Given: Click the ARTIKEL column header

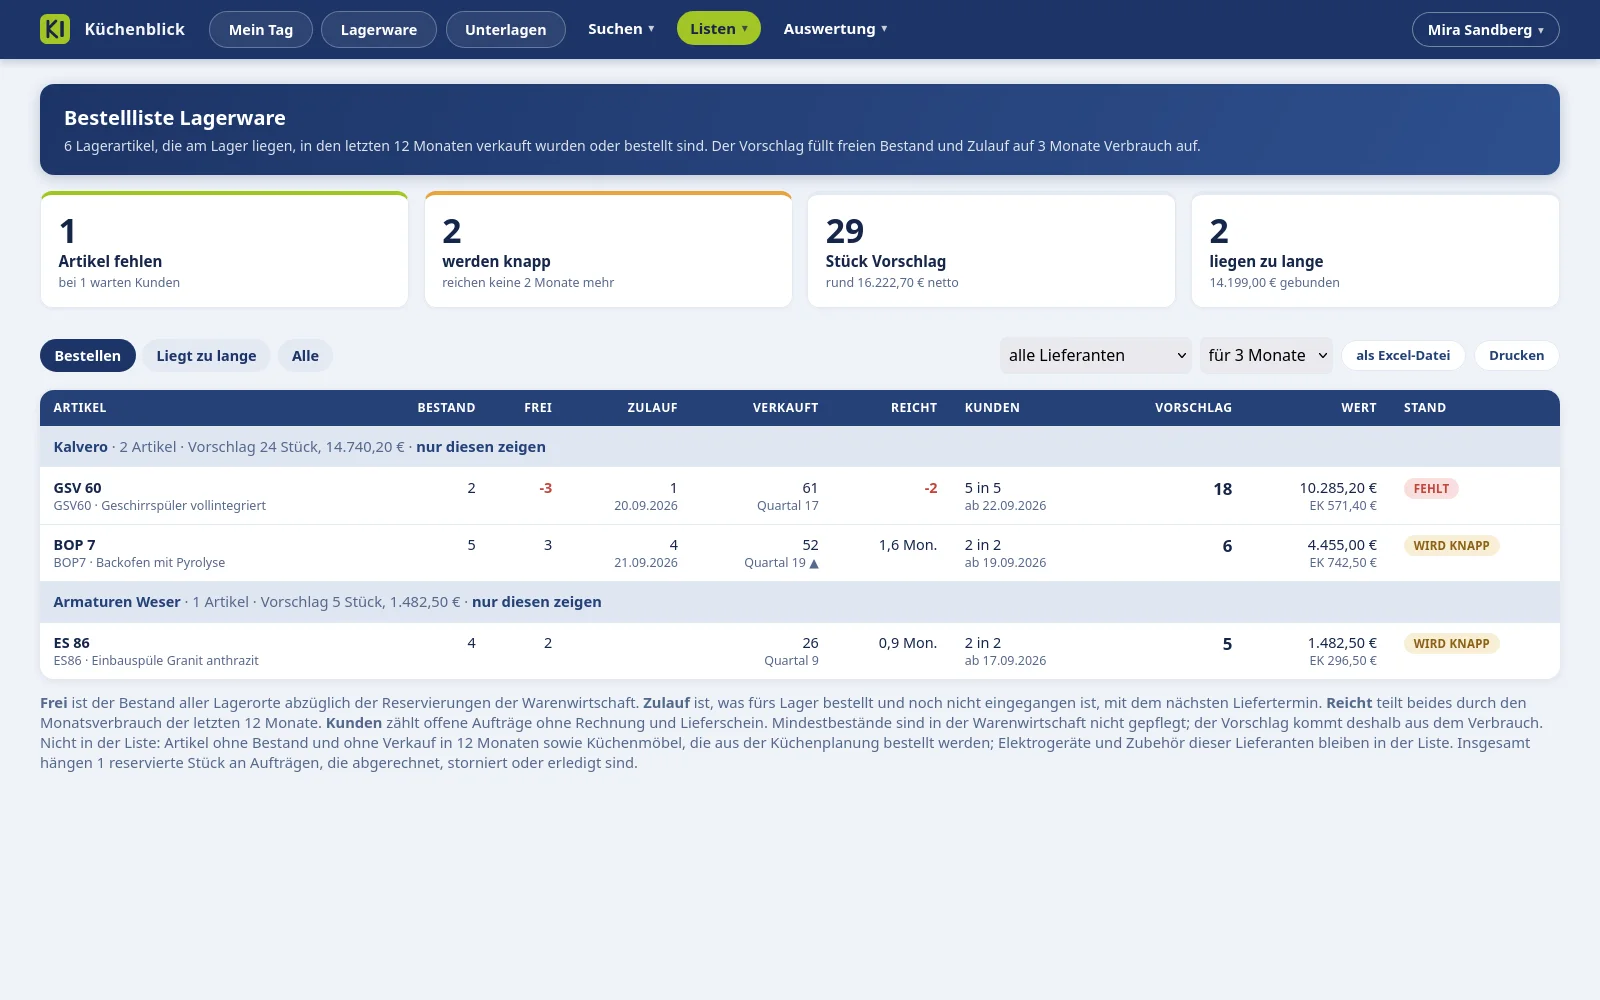Looking at the screenshot, I should pyautogui.click(x=80, y=408).
